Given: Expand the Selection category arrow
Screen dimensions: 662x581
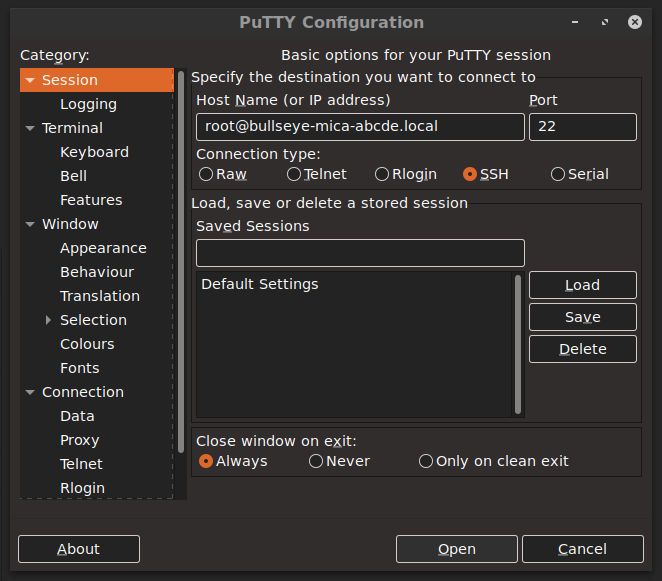Looking at the screenshot, I should click(48, 320).
